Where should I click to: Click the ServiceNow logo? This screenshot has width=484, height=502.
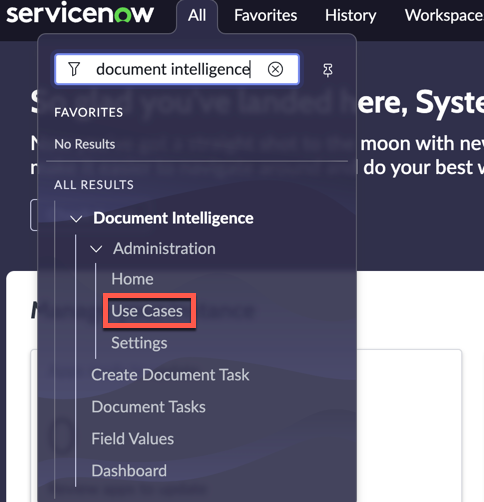80,14
